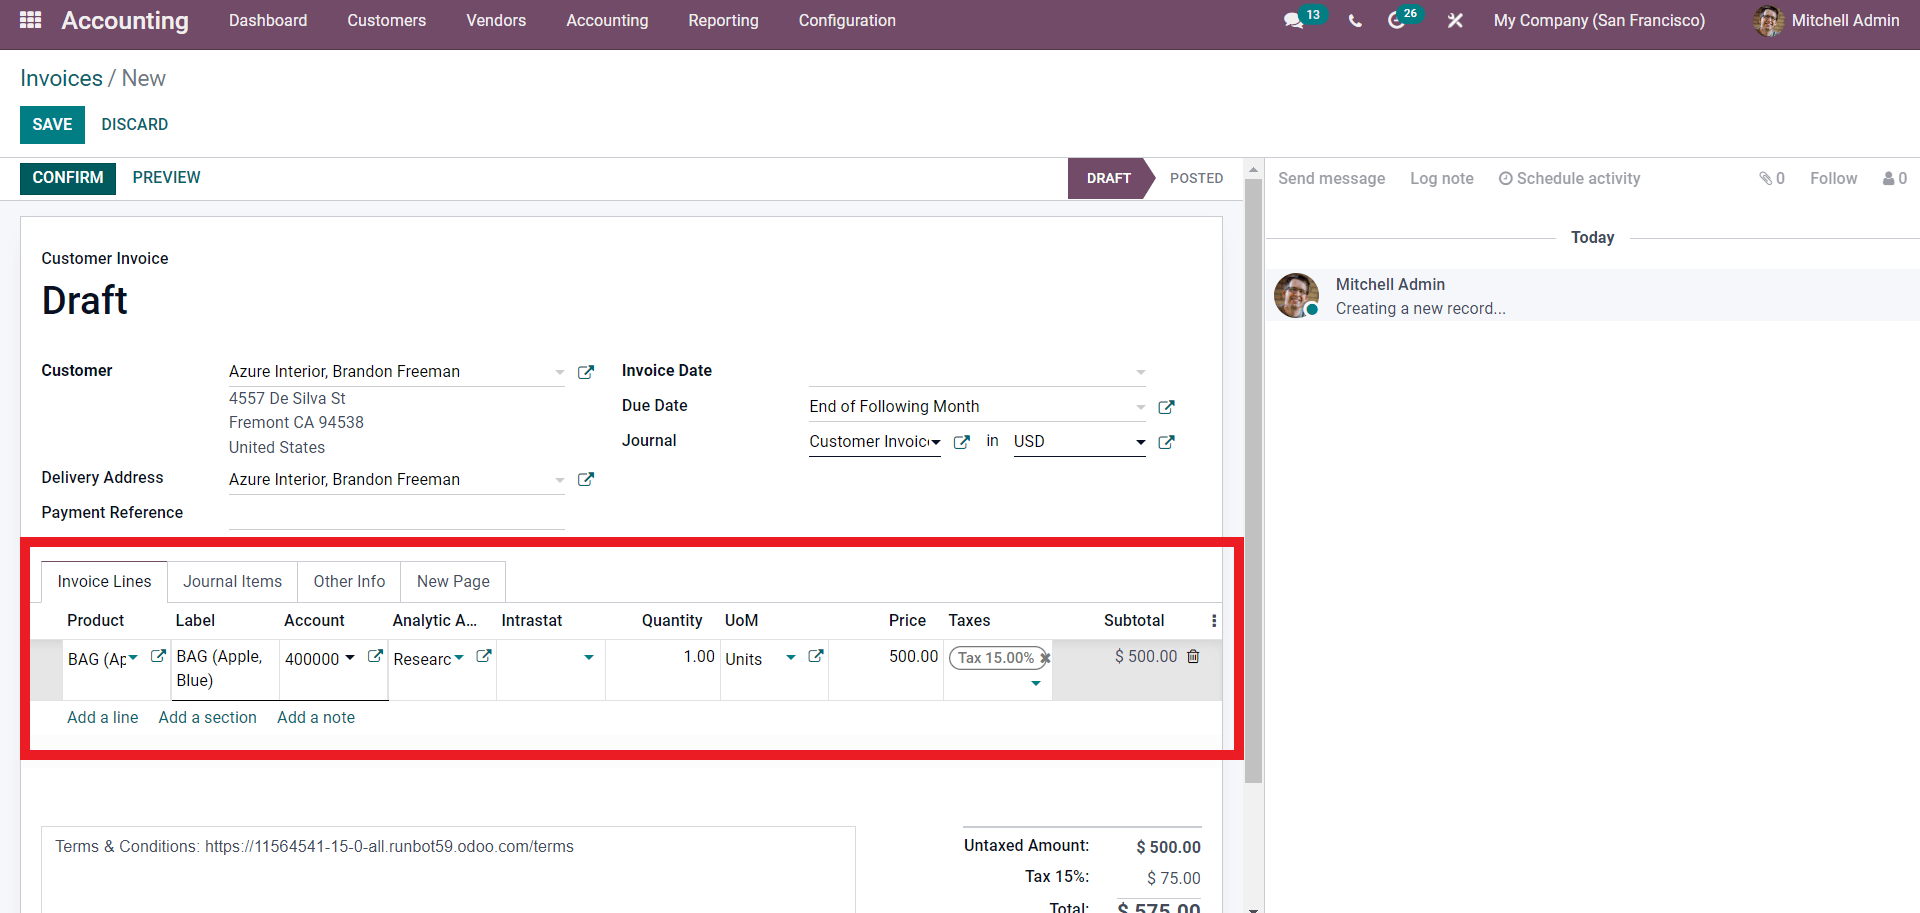Screen dimensions: 1920x913
Task: Open the Invoice Date picker dropdown
Action: click(1141, 372)
